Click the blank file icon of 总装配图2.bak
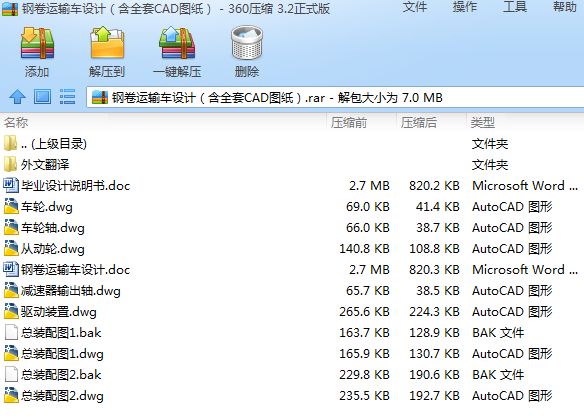Image resolution: width=584 pixels, height=419 pixels. 11,374
